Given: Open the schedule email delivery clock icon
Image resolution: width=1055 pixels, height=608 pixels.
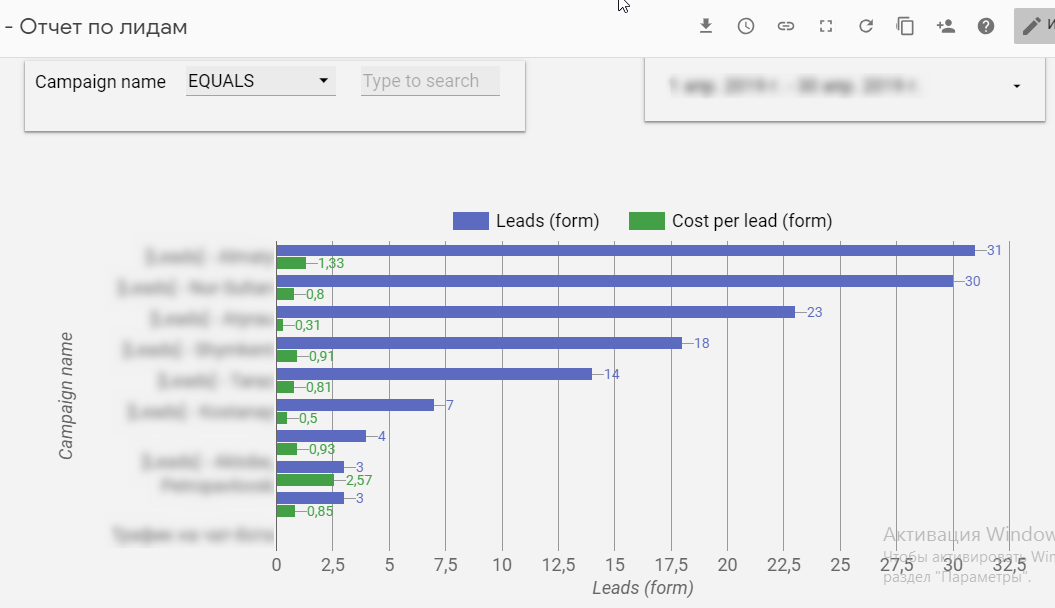Looking at the screenshot, I should pyautogui.click(x=746, y=27).
